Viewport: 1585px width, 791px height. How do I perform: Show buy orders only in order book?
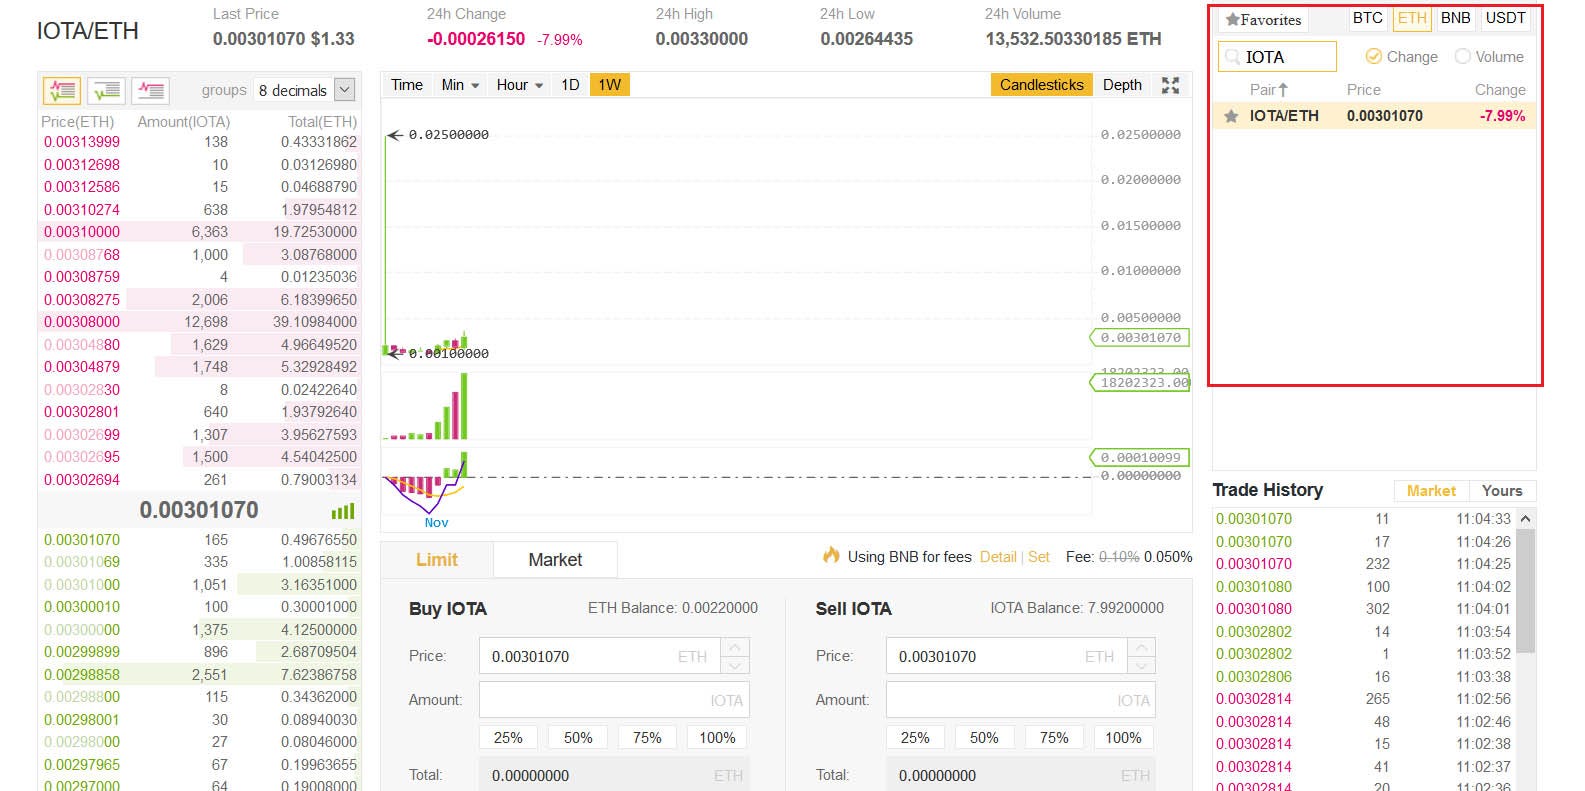[x=106, y=90]
